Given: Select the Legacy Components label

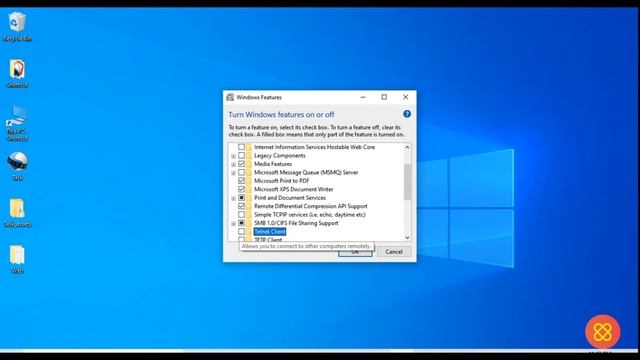Looking at the screenshot, I should click(280, 156).
